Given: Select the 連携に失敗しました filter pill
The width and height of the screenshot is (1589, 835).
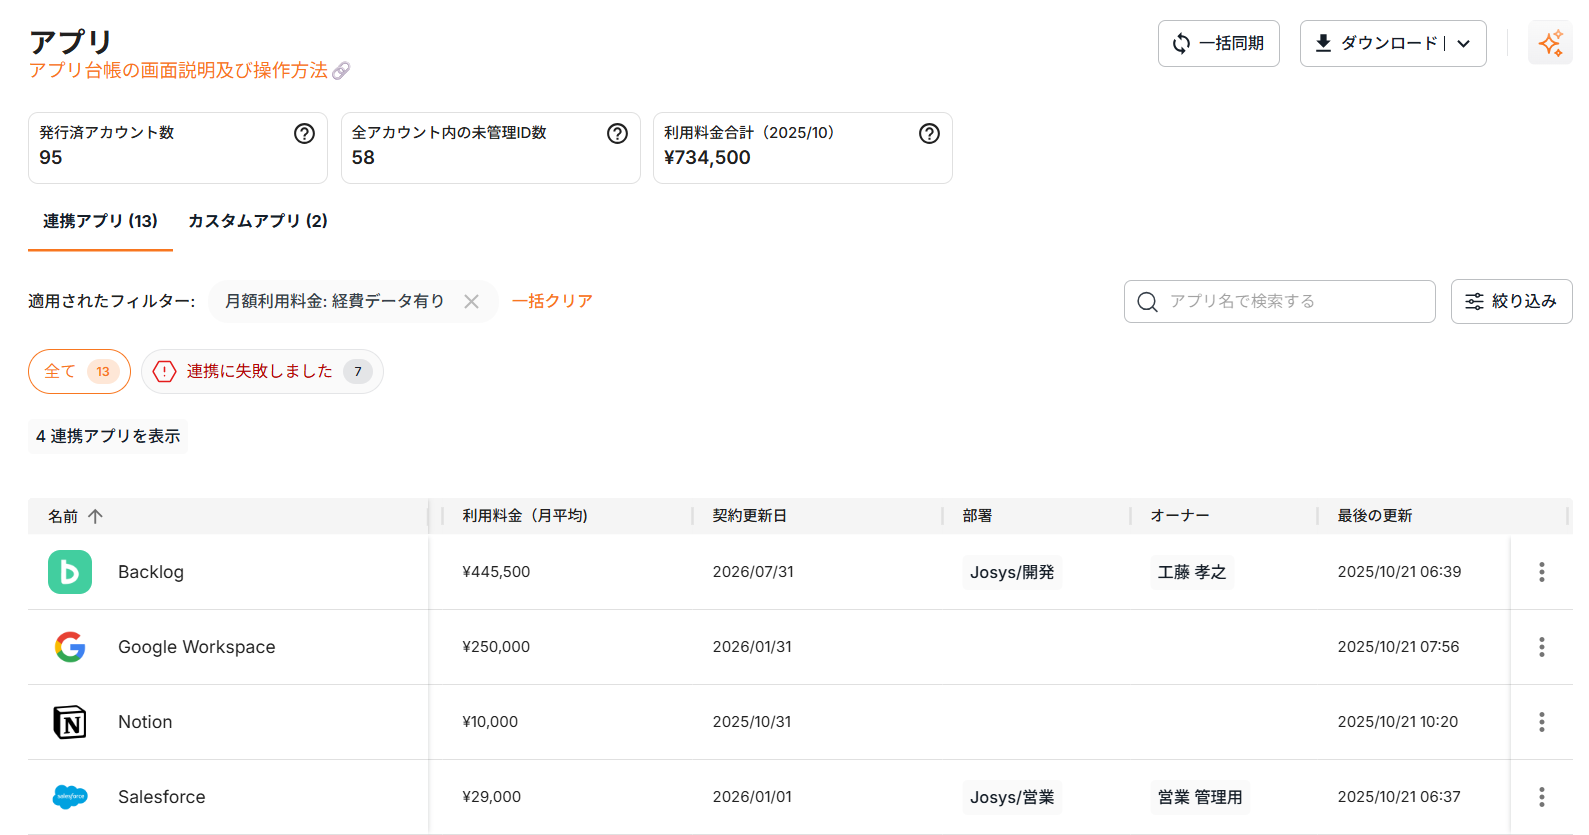Looking at the screenshot, I should 262,372.
